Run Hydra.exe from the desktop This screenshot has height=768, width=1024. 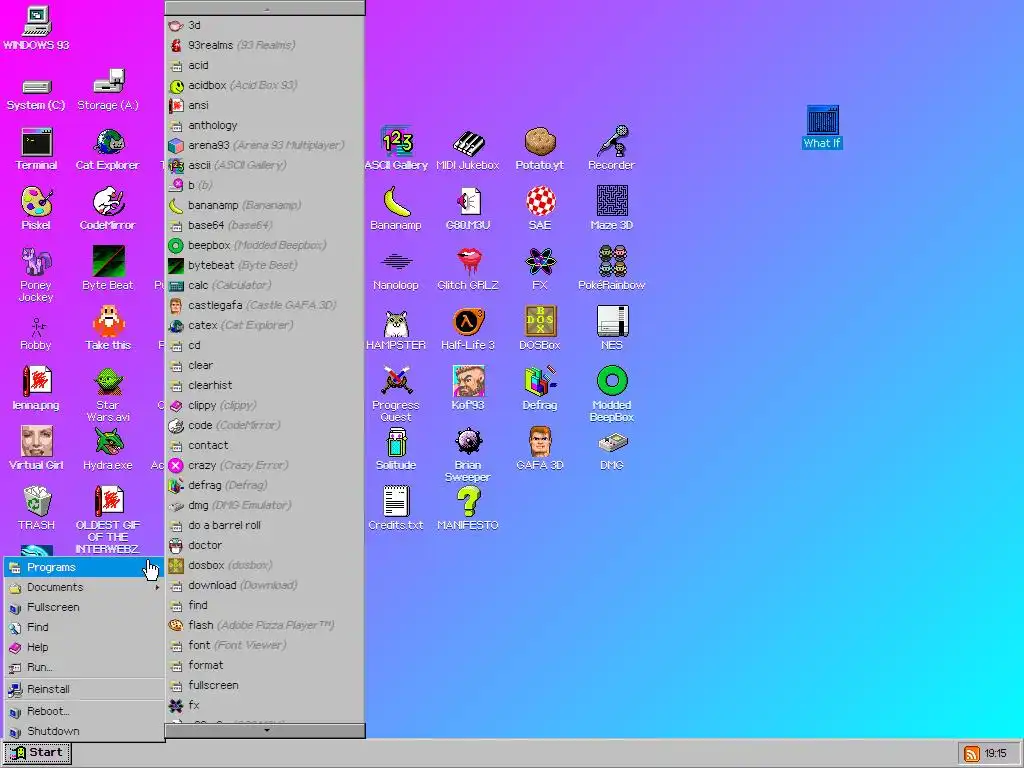pyautogui.click(x=108, y=449)
